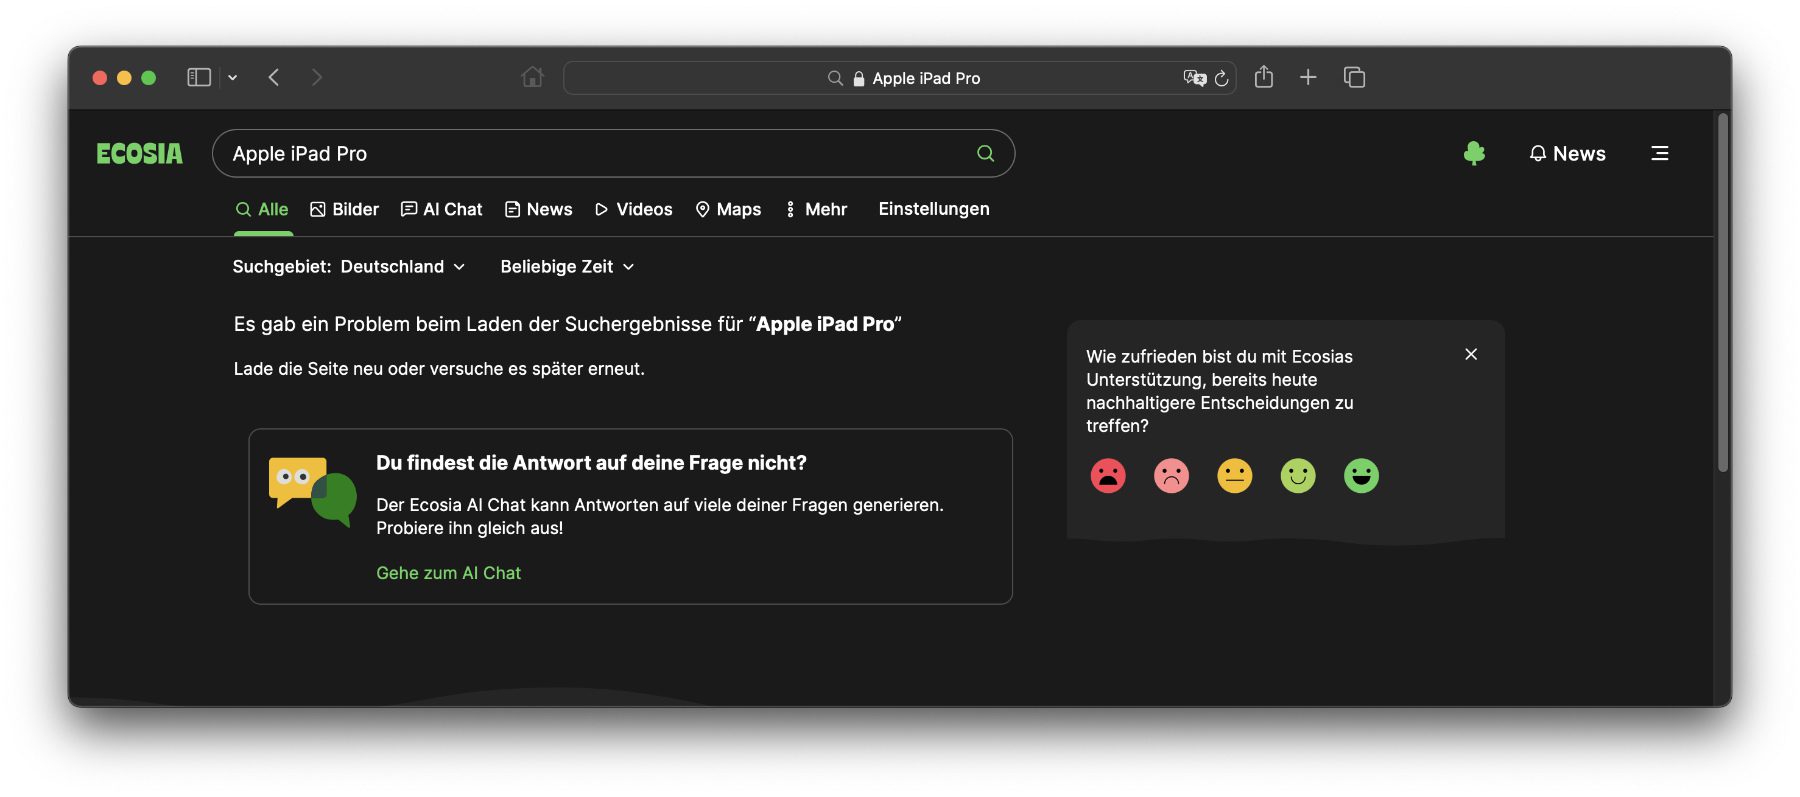Show Safari tab overview
The height and width of the screenshot is (797, 1800).
[x=1354, y=77]
